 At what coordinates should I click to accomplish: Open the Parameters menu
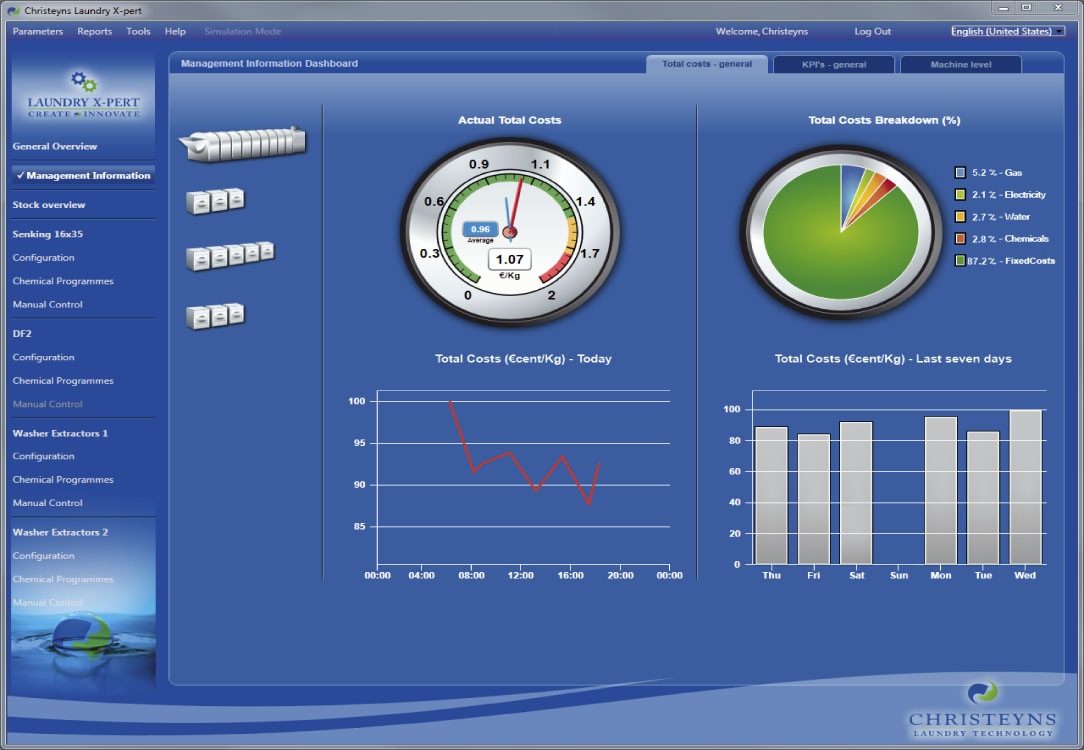tap(37, 31)
